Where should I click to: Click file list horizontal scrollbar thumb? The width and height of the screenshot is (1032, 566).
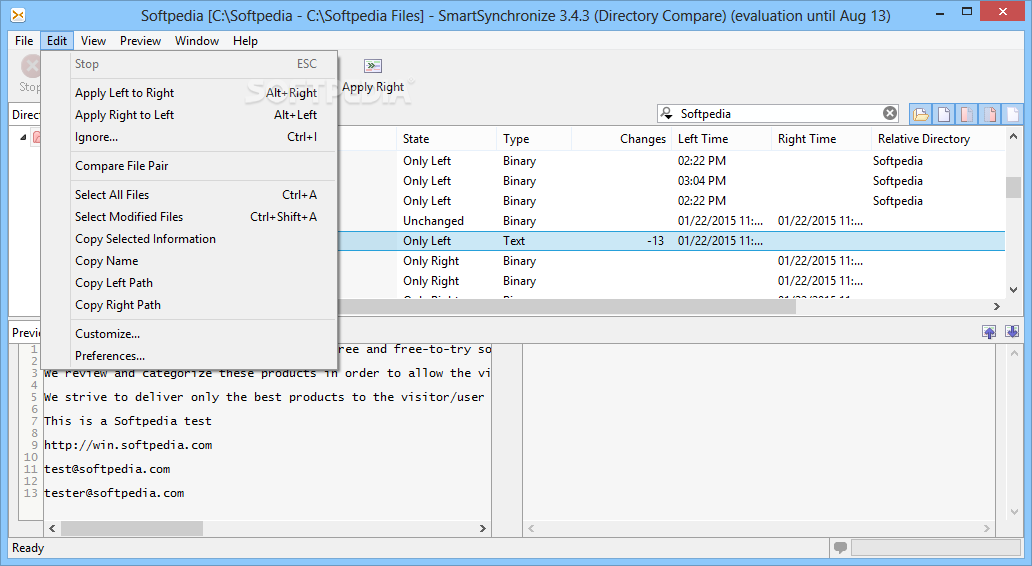[x=567, y=306]
